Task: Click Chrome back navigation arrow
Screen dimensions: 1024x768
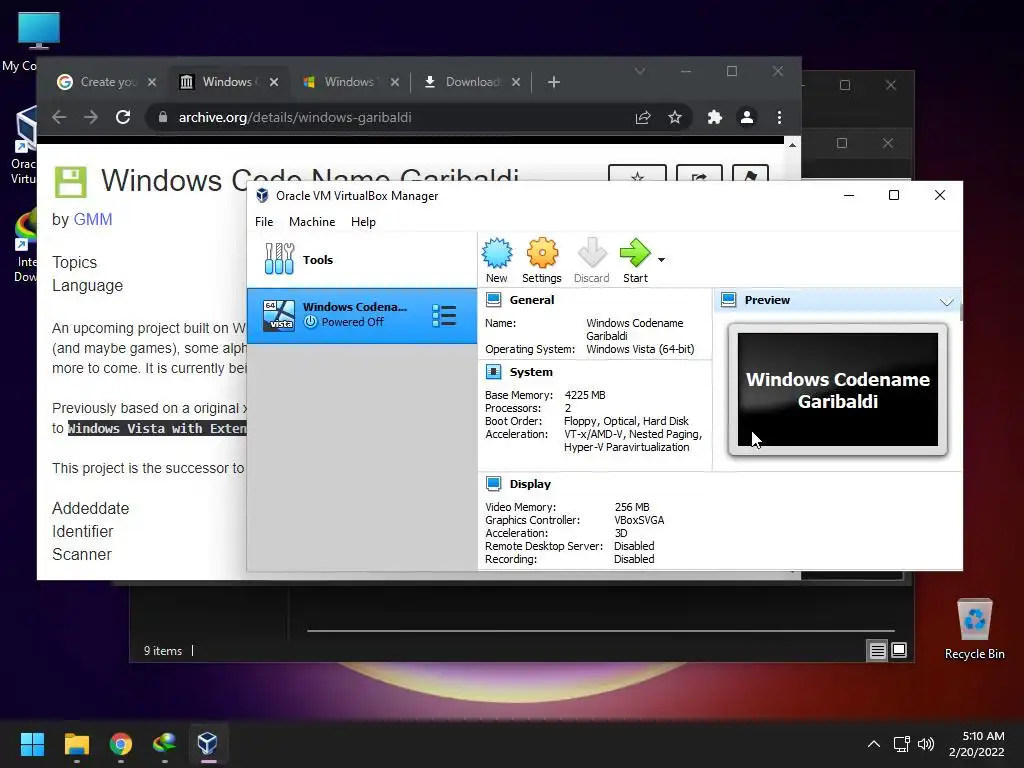Action: click(59, 117)
